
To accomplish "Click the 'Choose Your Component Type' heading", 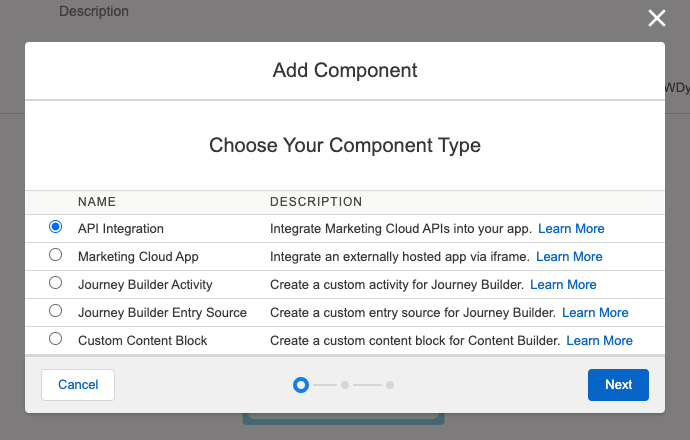I will 345,146.
